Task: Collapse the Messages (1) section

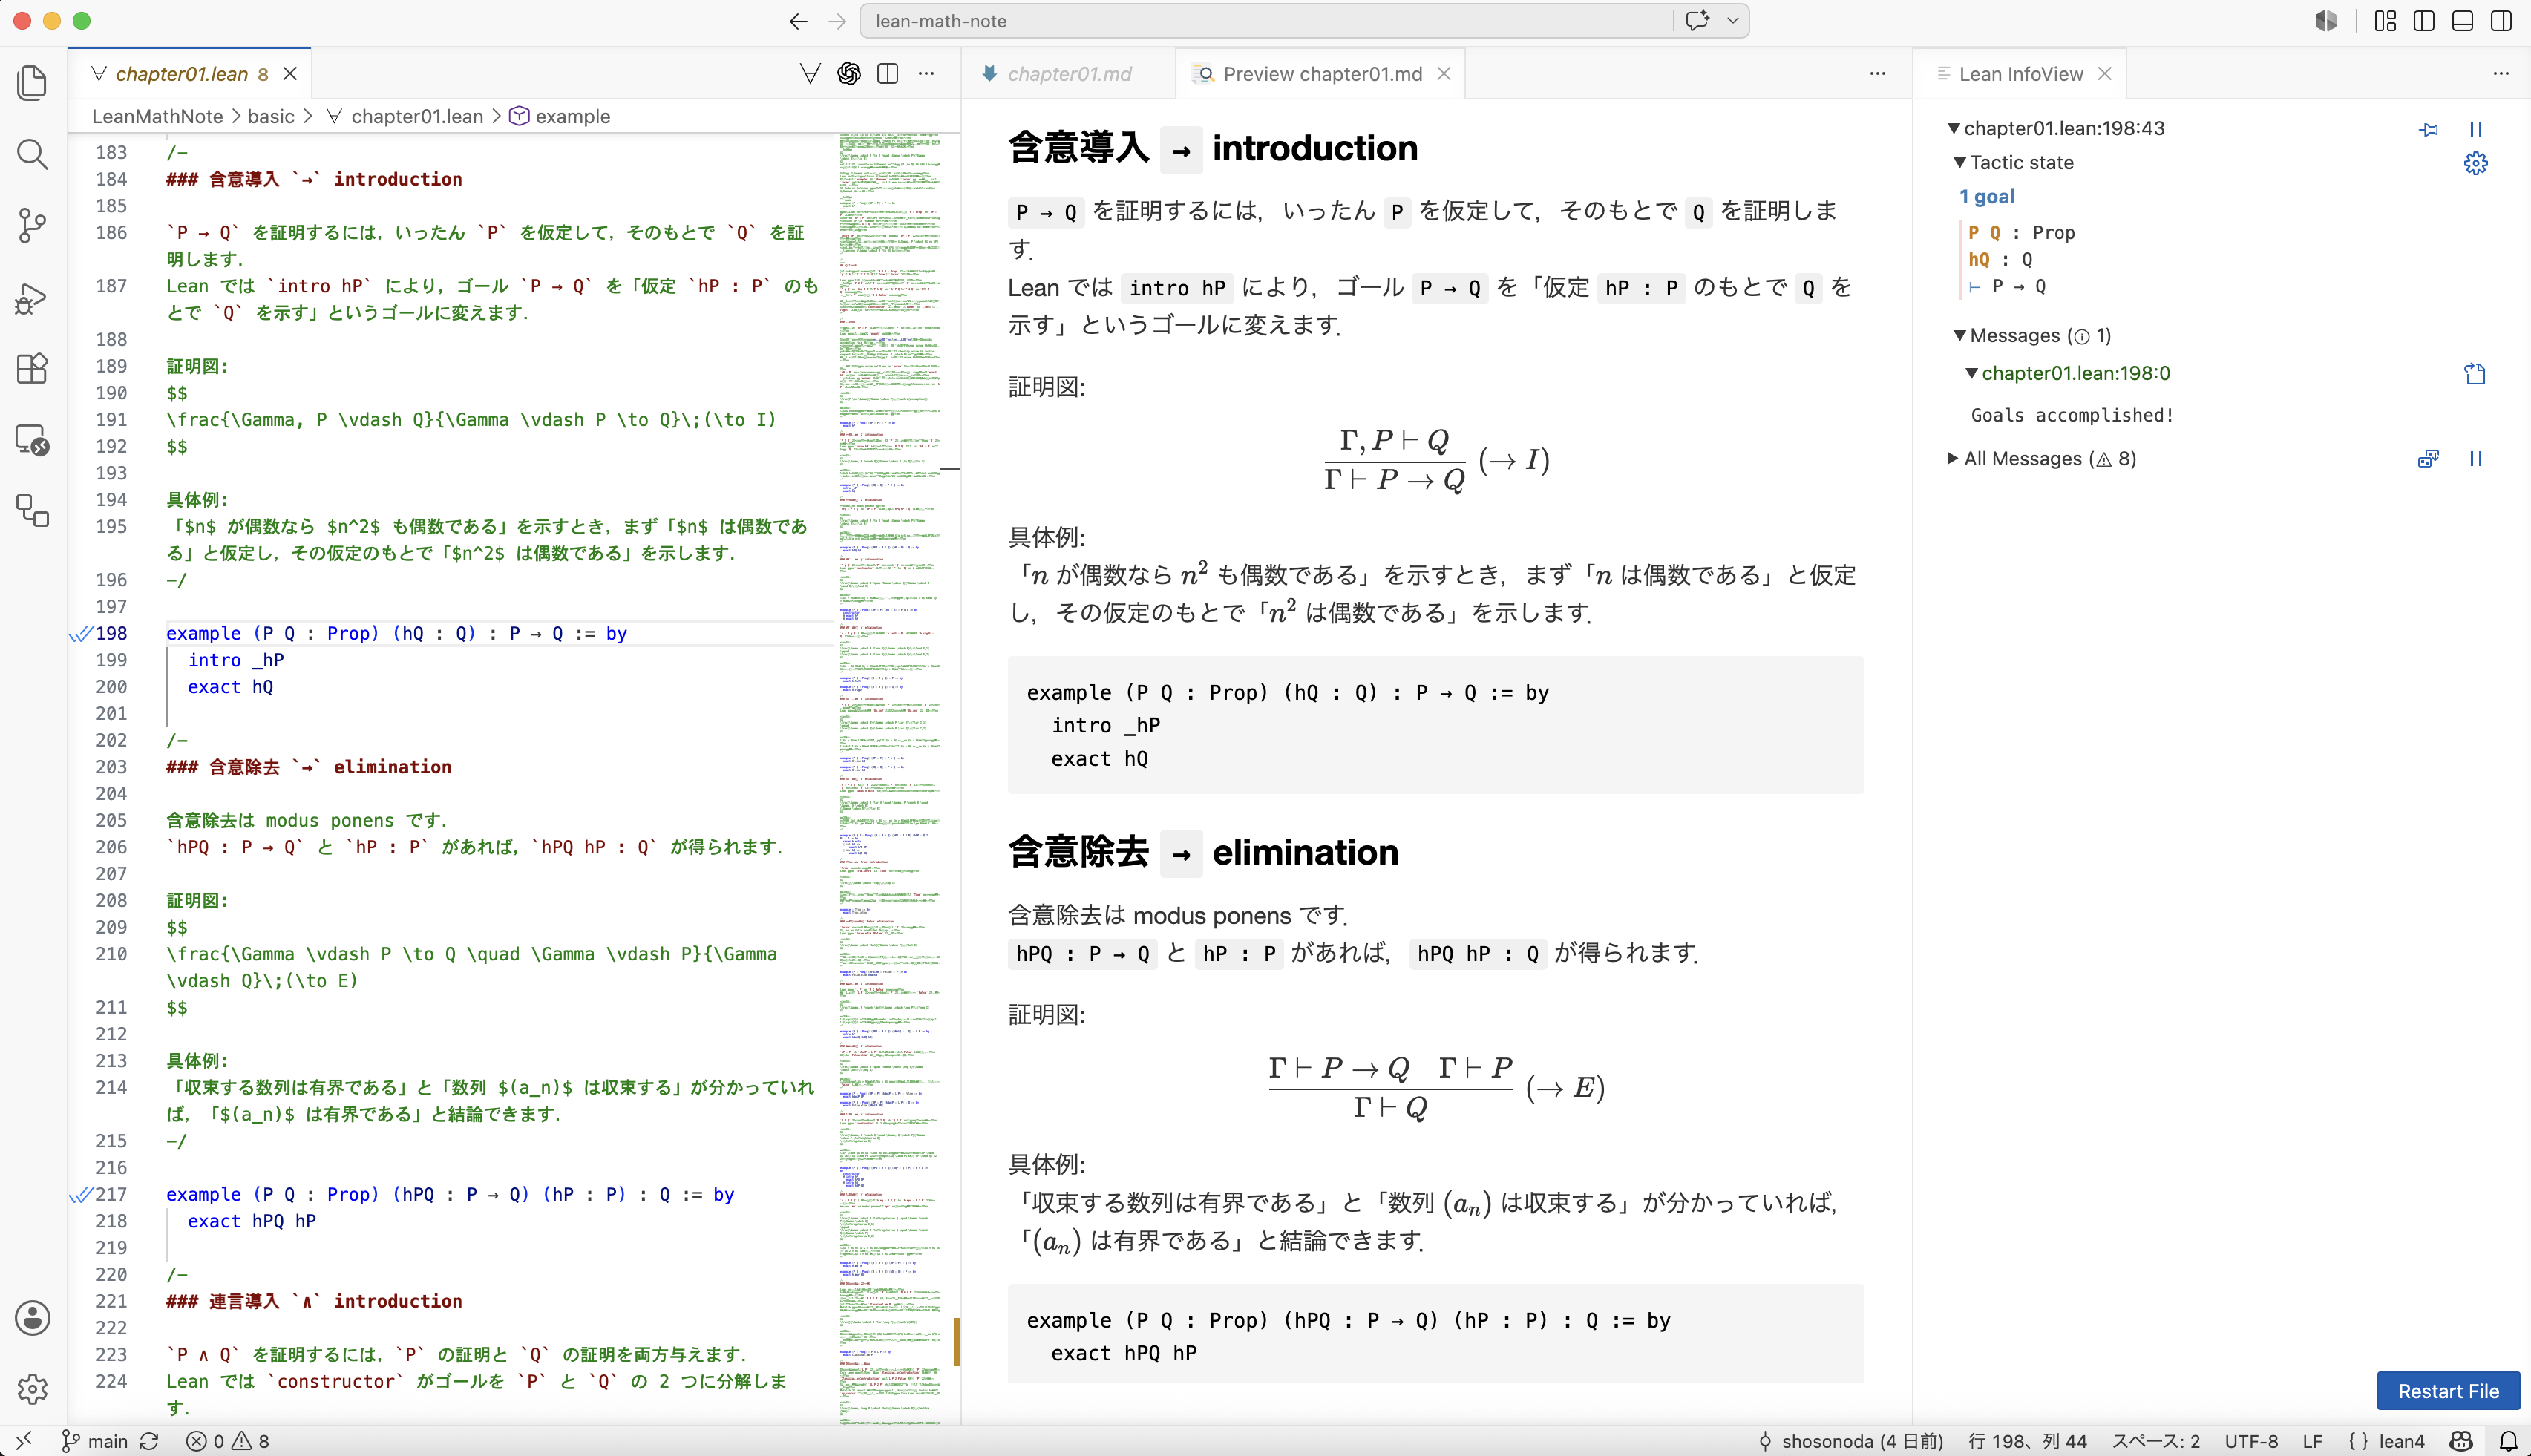Action: tap(1959, 336)
